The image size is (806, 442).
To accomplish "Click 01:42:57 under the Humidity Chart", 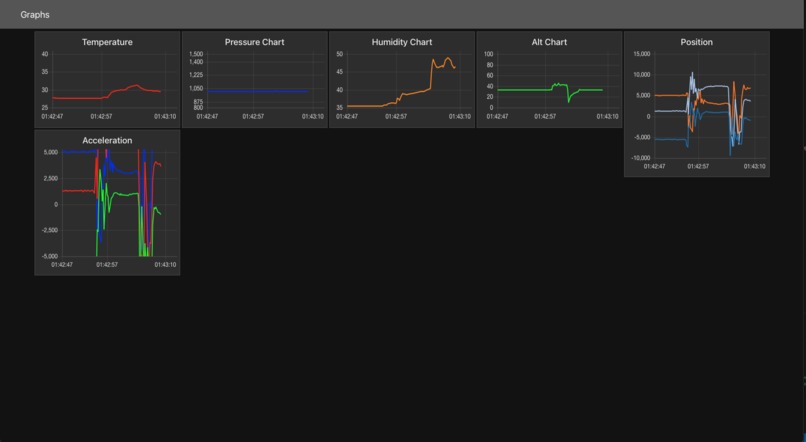I will (396, 117).
